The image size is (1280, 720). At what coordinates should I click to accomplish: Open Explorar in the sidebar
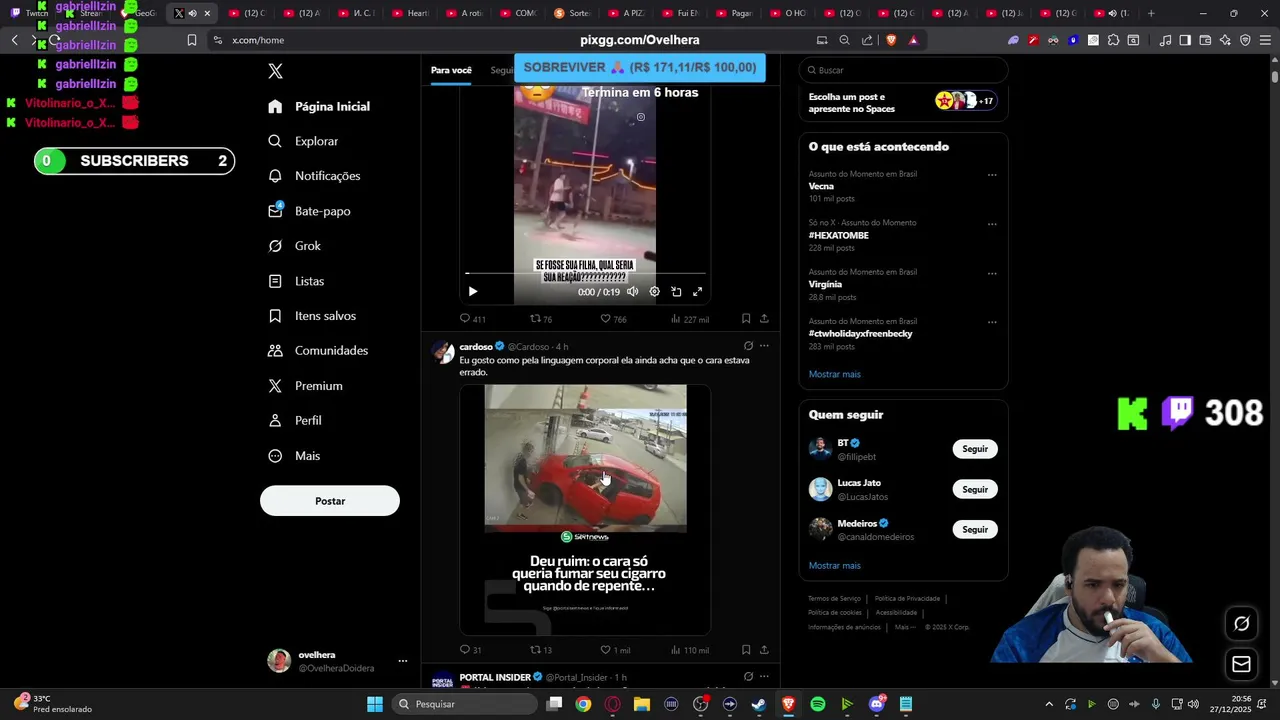click(x=303, y=141)
